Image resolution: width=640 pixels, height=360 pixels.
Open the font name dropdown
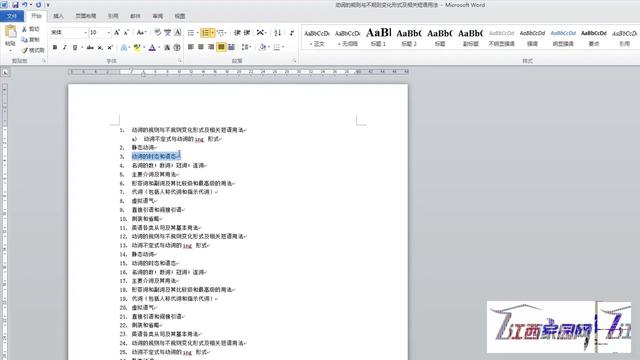[85, 32]
